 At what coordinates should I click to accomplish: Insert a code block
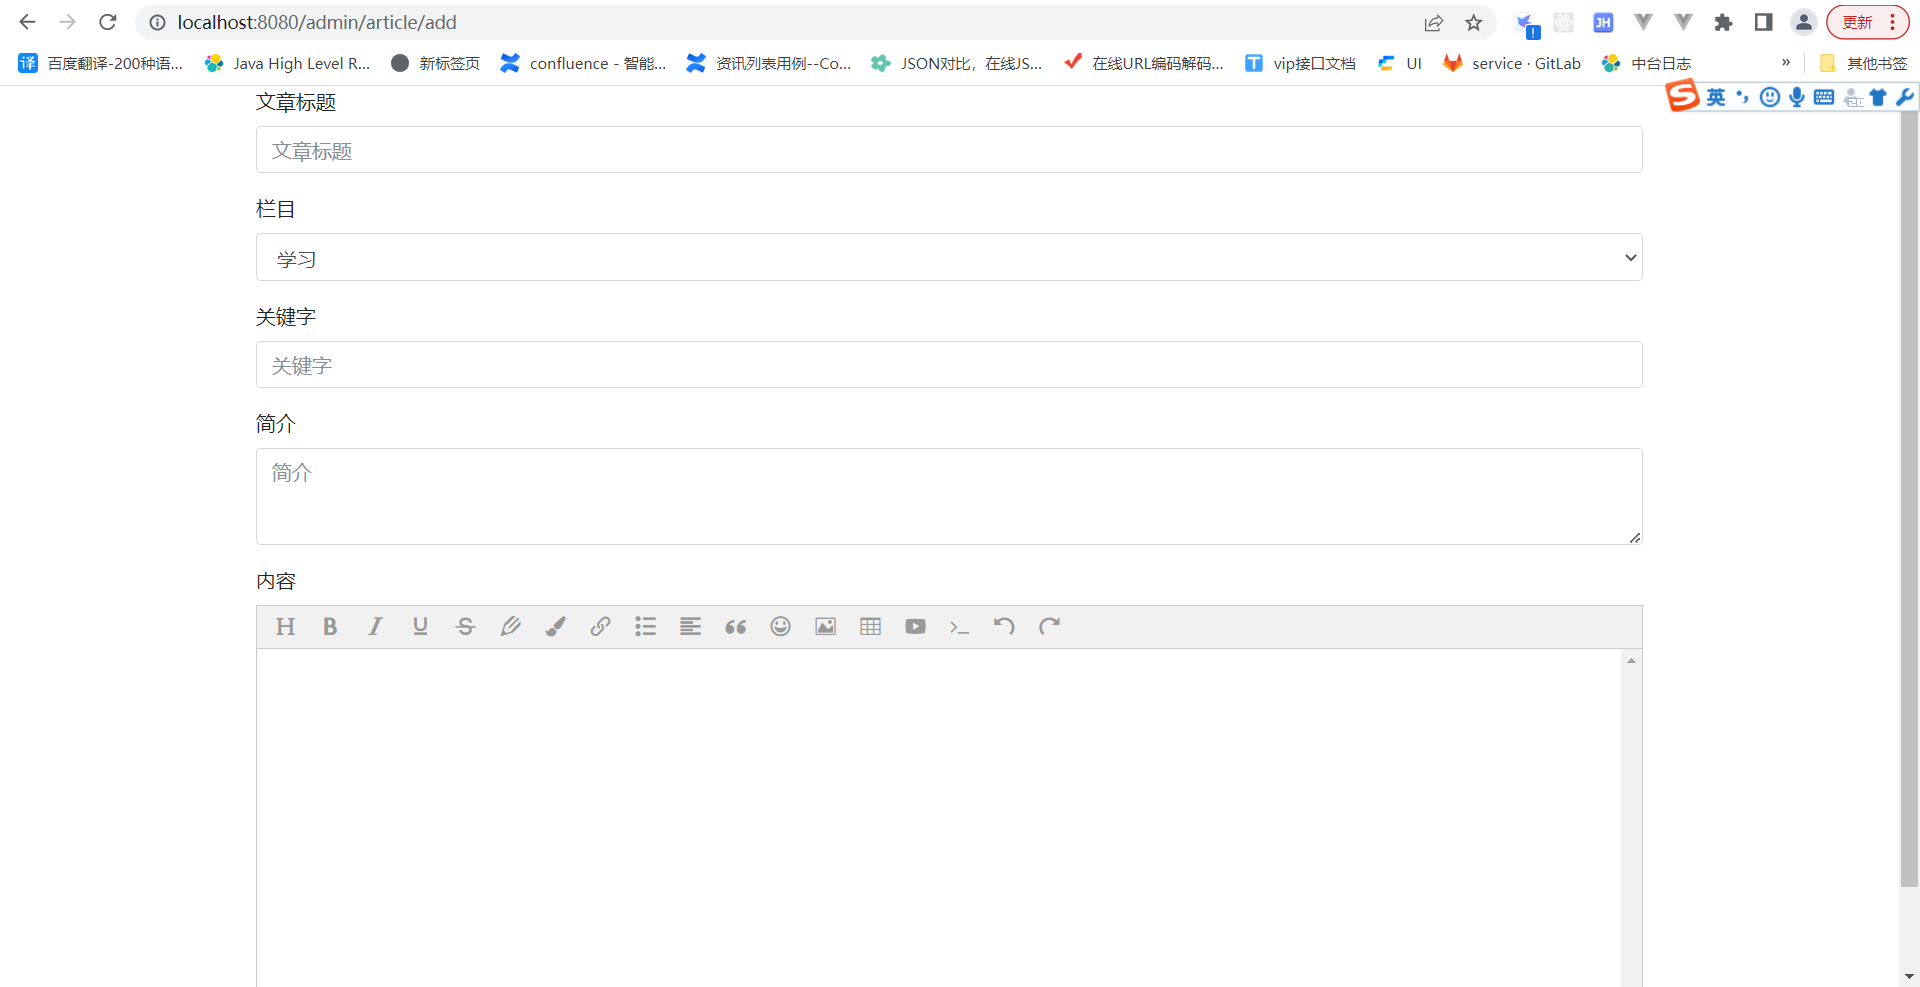(960, 626)
